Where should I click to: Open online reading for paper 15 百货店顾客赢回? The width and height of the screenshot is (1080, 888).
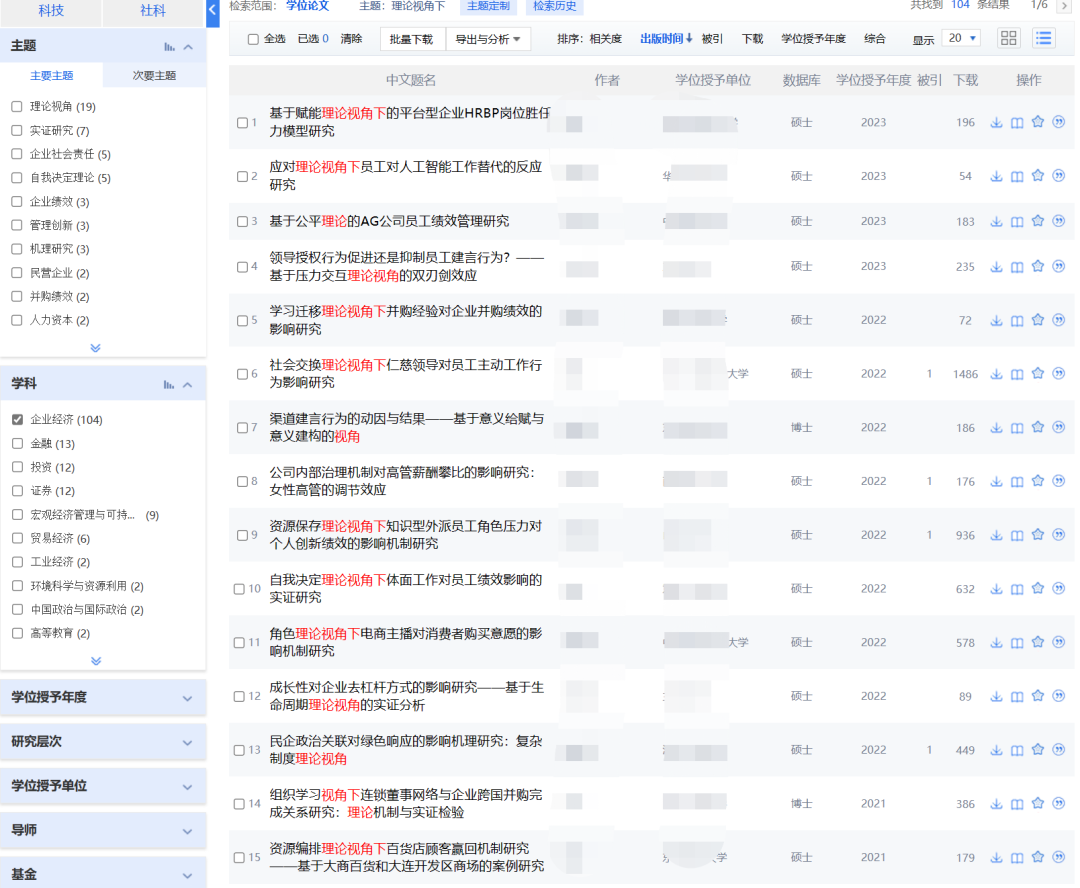click(x=1017, y=858)
